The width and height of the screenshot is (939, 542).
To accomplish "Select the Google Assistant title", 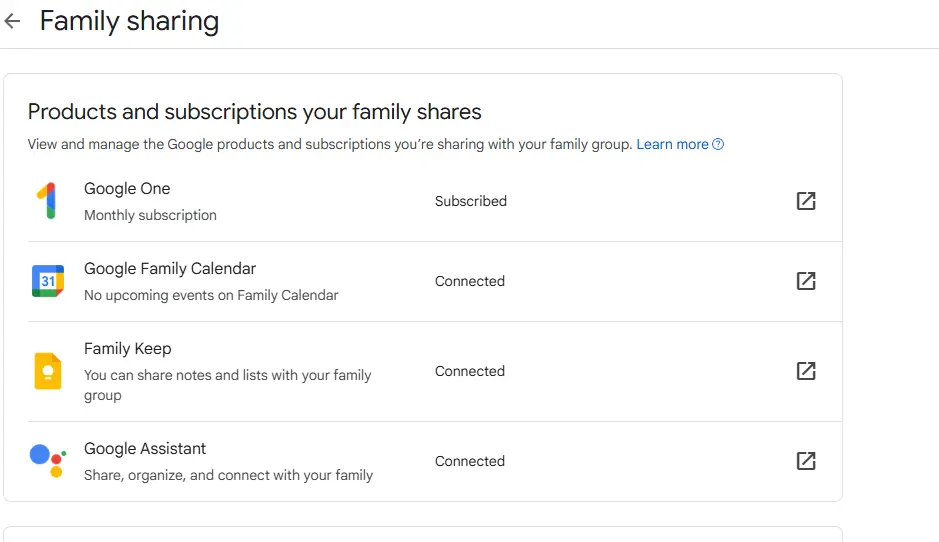I will 145,449.
